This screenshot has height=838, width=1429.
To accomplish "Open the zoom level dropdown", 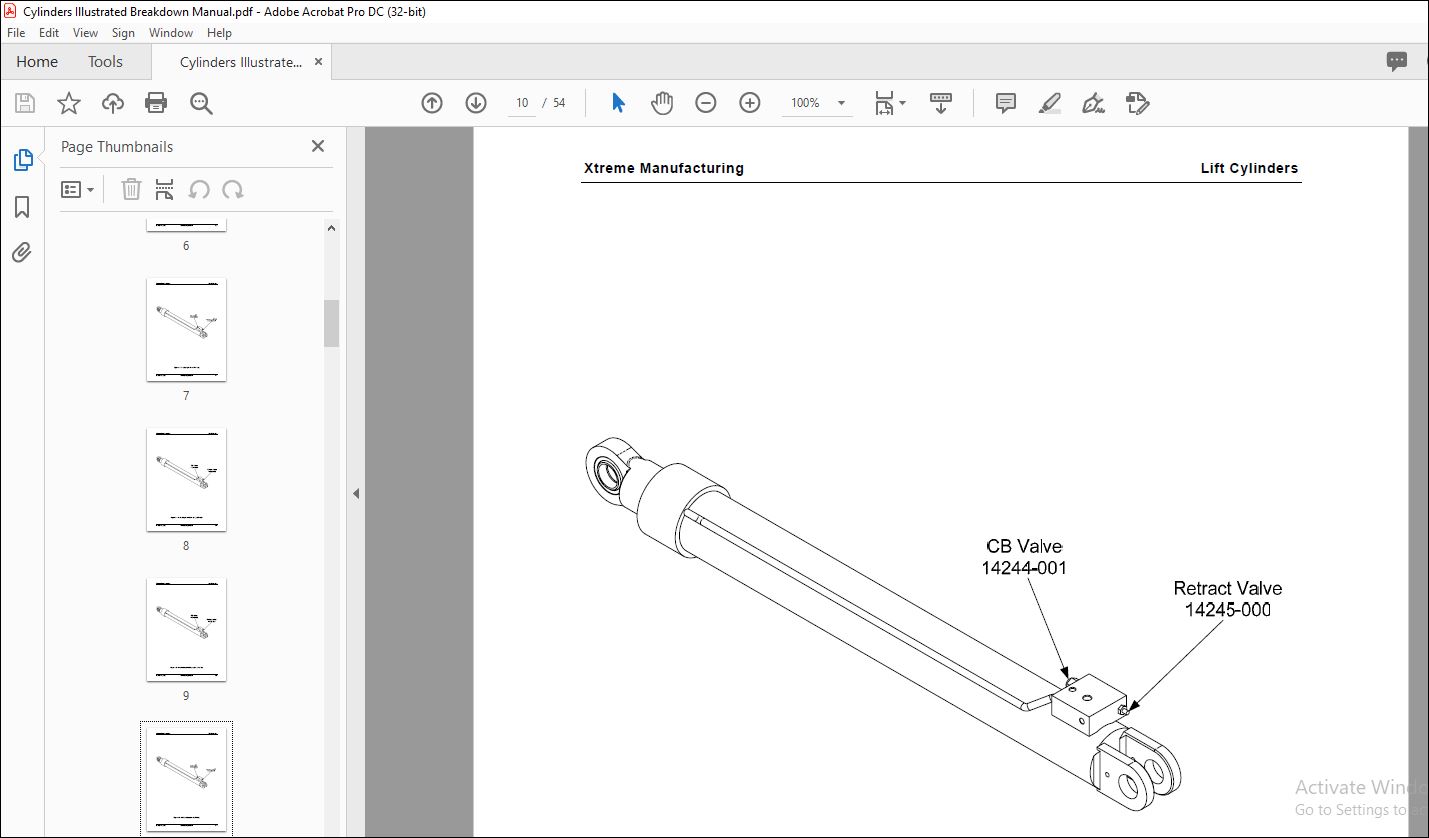I will pyautogui.click(x=841, y=103).
